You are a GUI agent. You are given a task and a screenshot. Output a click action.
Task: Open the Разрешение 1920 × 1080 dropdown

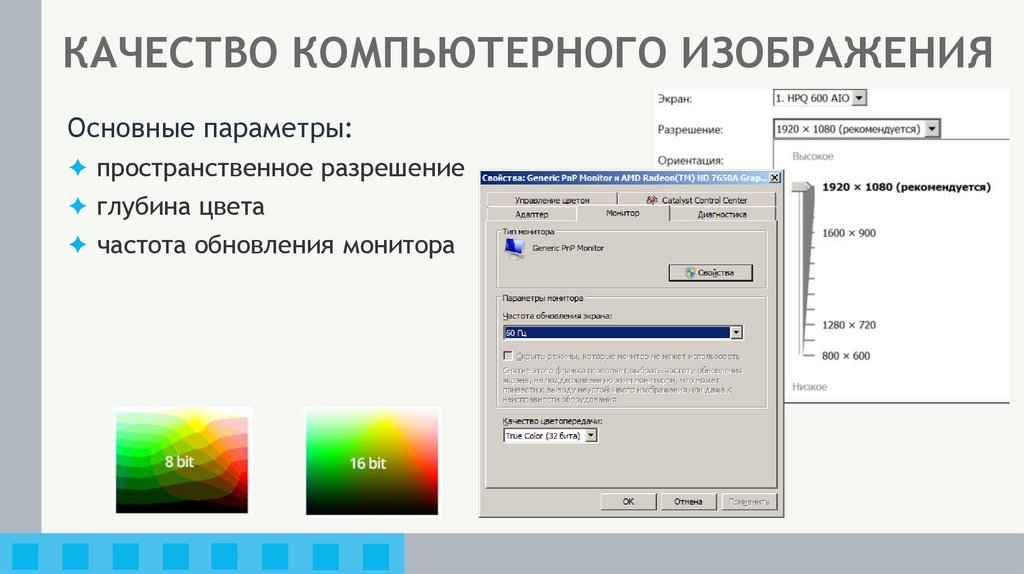[932, 129]
